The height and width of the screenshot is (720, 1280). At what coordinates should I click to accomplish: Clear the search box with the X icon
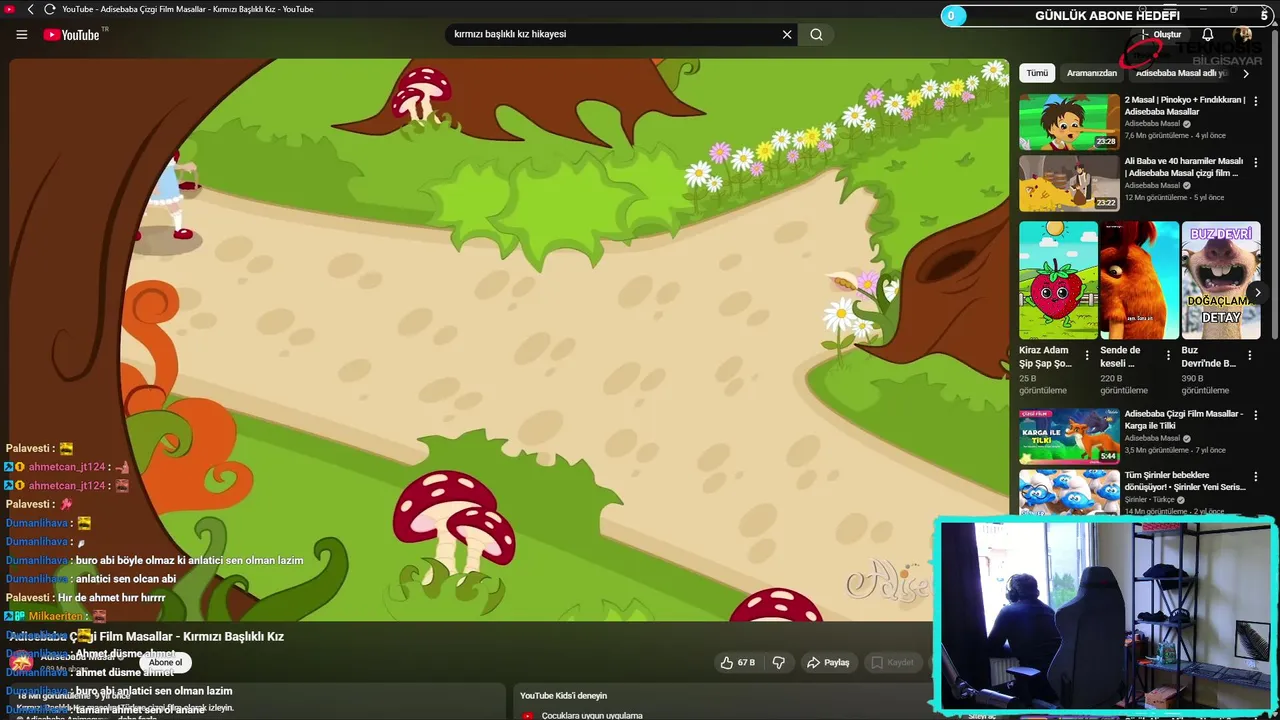click(x=787, y=34)
